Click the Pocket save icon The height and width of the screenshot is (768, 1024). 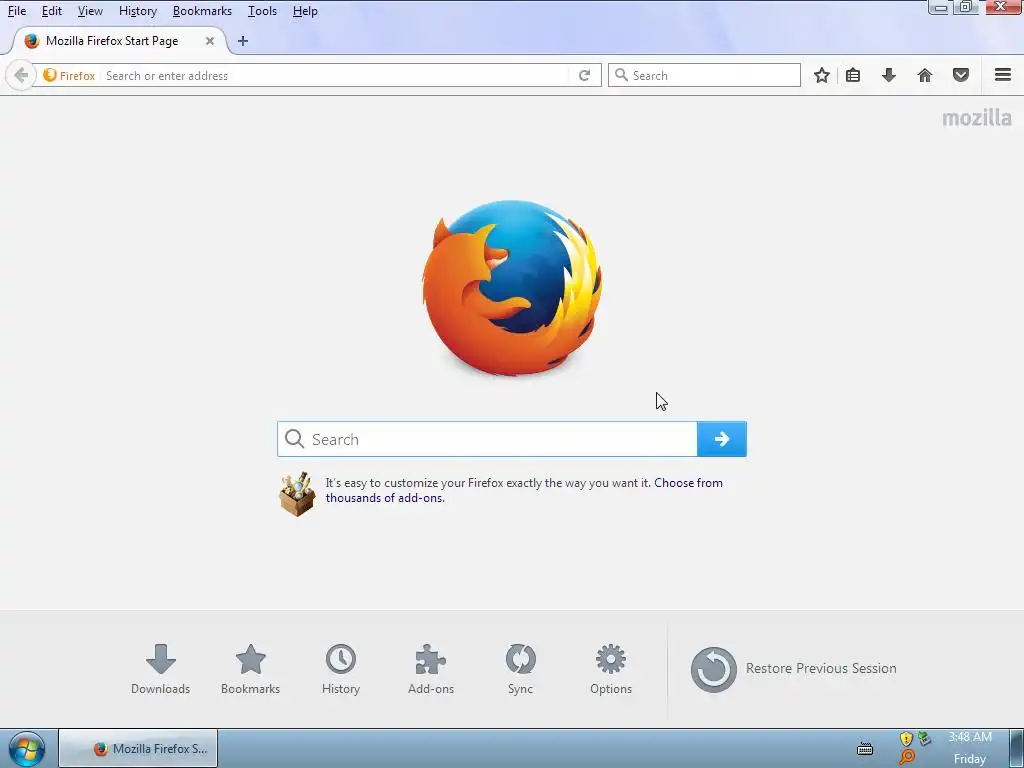[x=961, y=76]
